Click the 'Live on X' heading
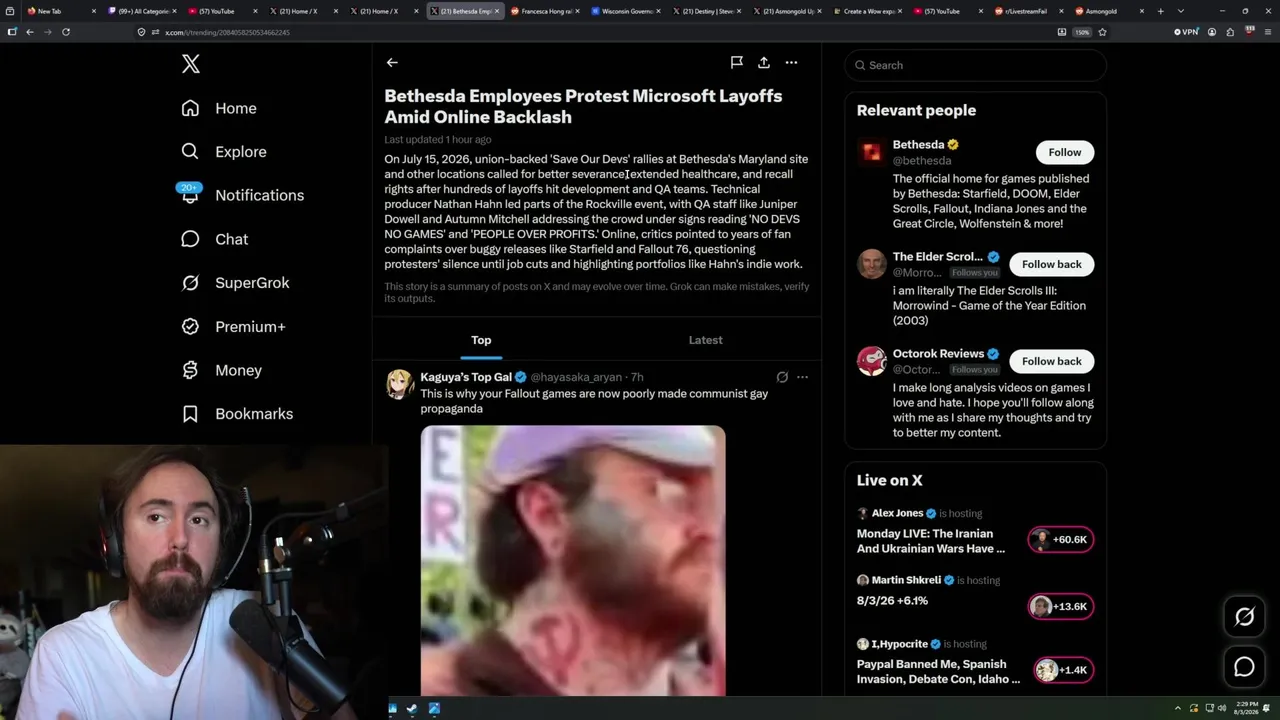This screenshot has width=1280, height=720. (x=890, y=480)
